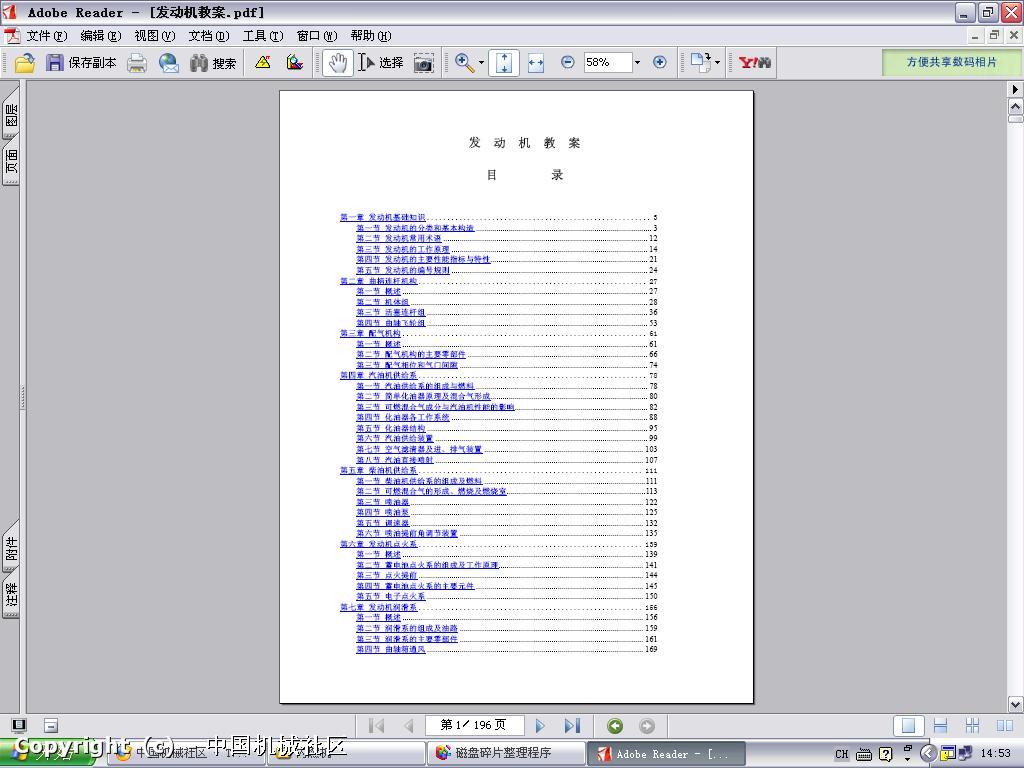Click the help question mark tray icon

point(886,754)
